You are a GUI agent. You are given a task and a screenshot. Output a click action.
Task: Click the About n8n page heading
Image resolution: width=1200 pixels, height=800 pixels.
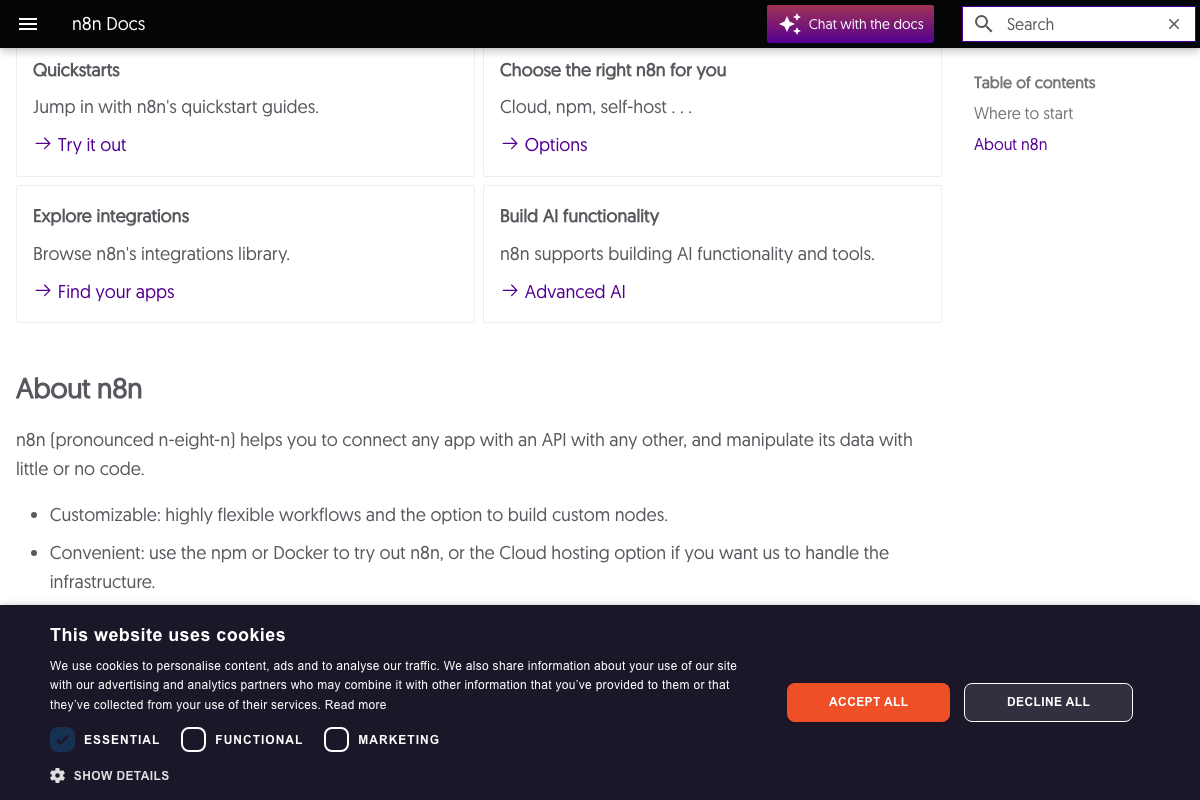point(79,388)
